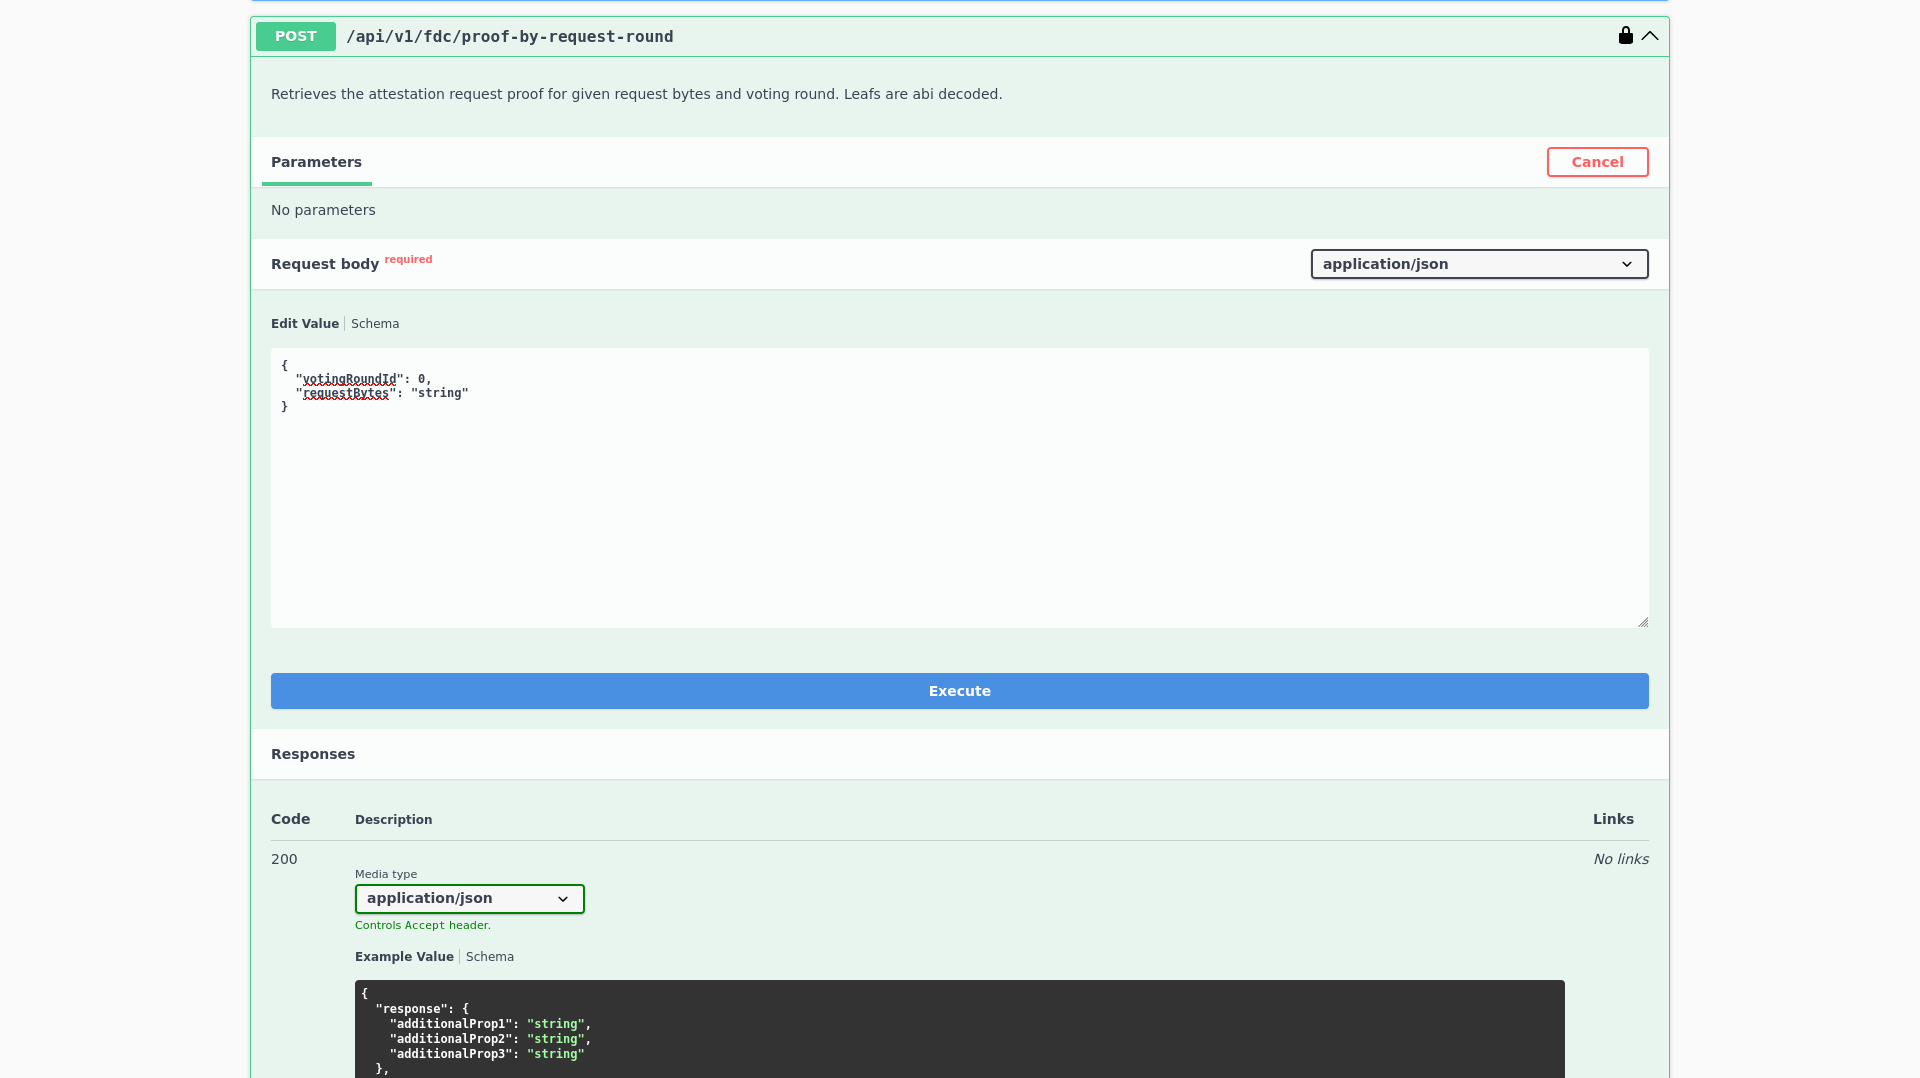Toggle back to Edit Value view

pyautogui.click(x=304, y=323)
